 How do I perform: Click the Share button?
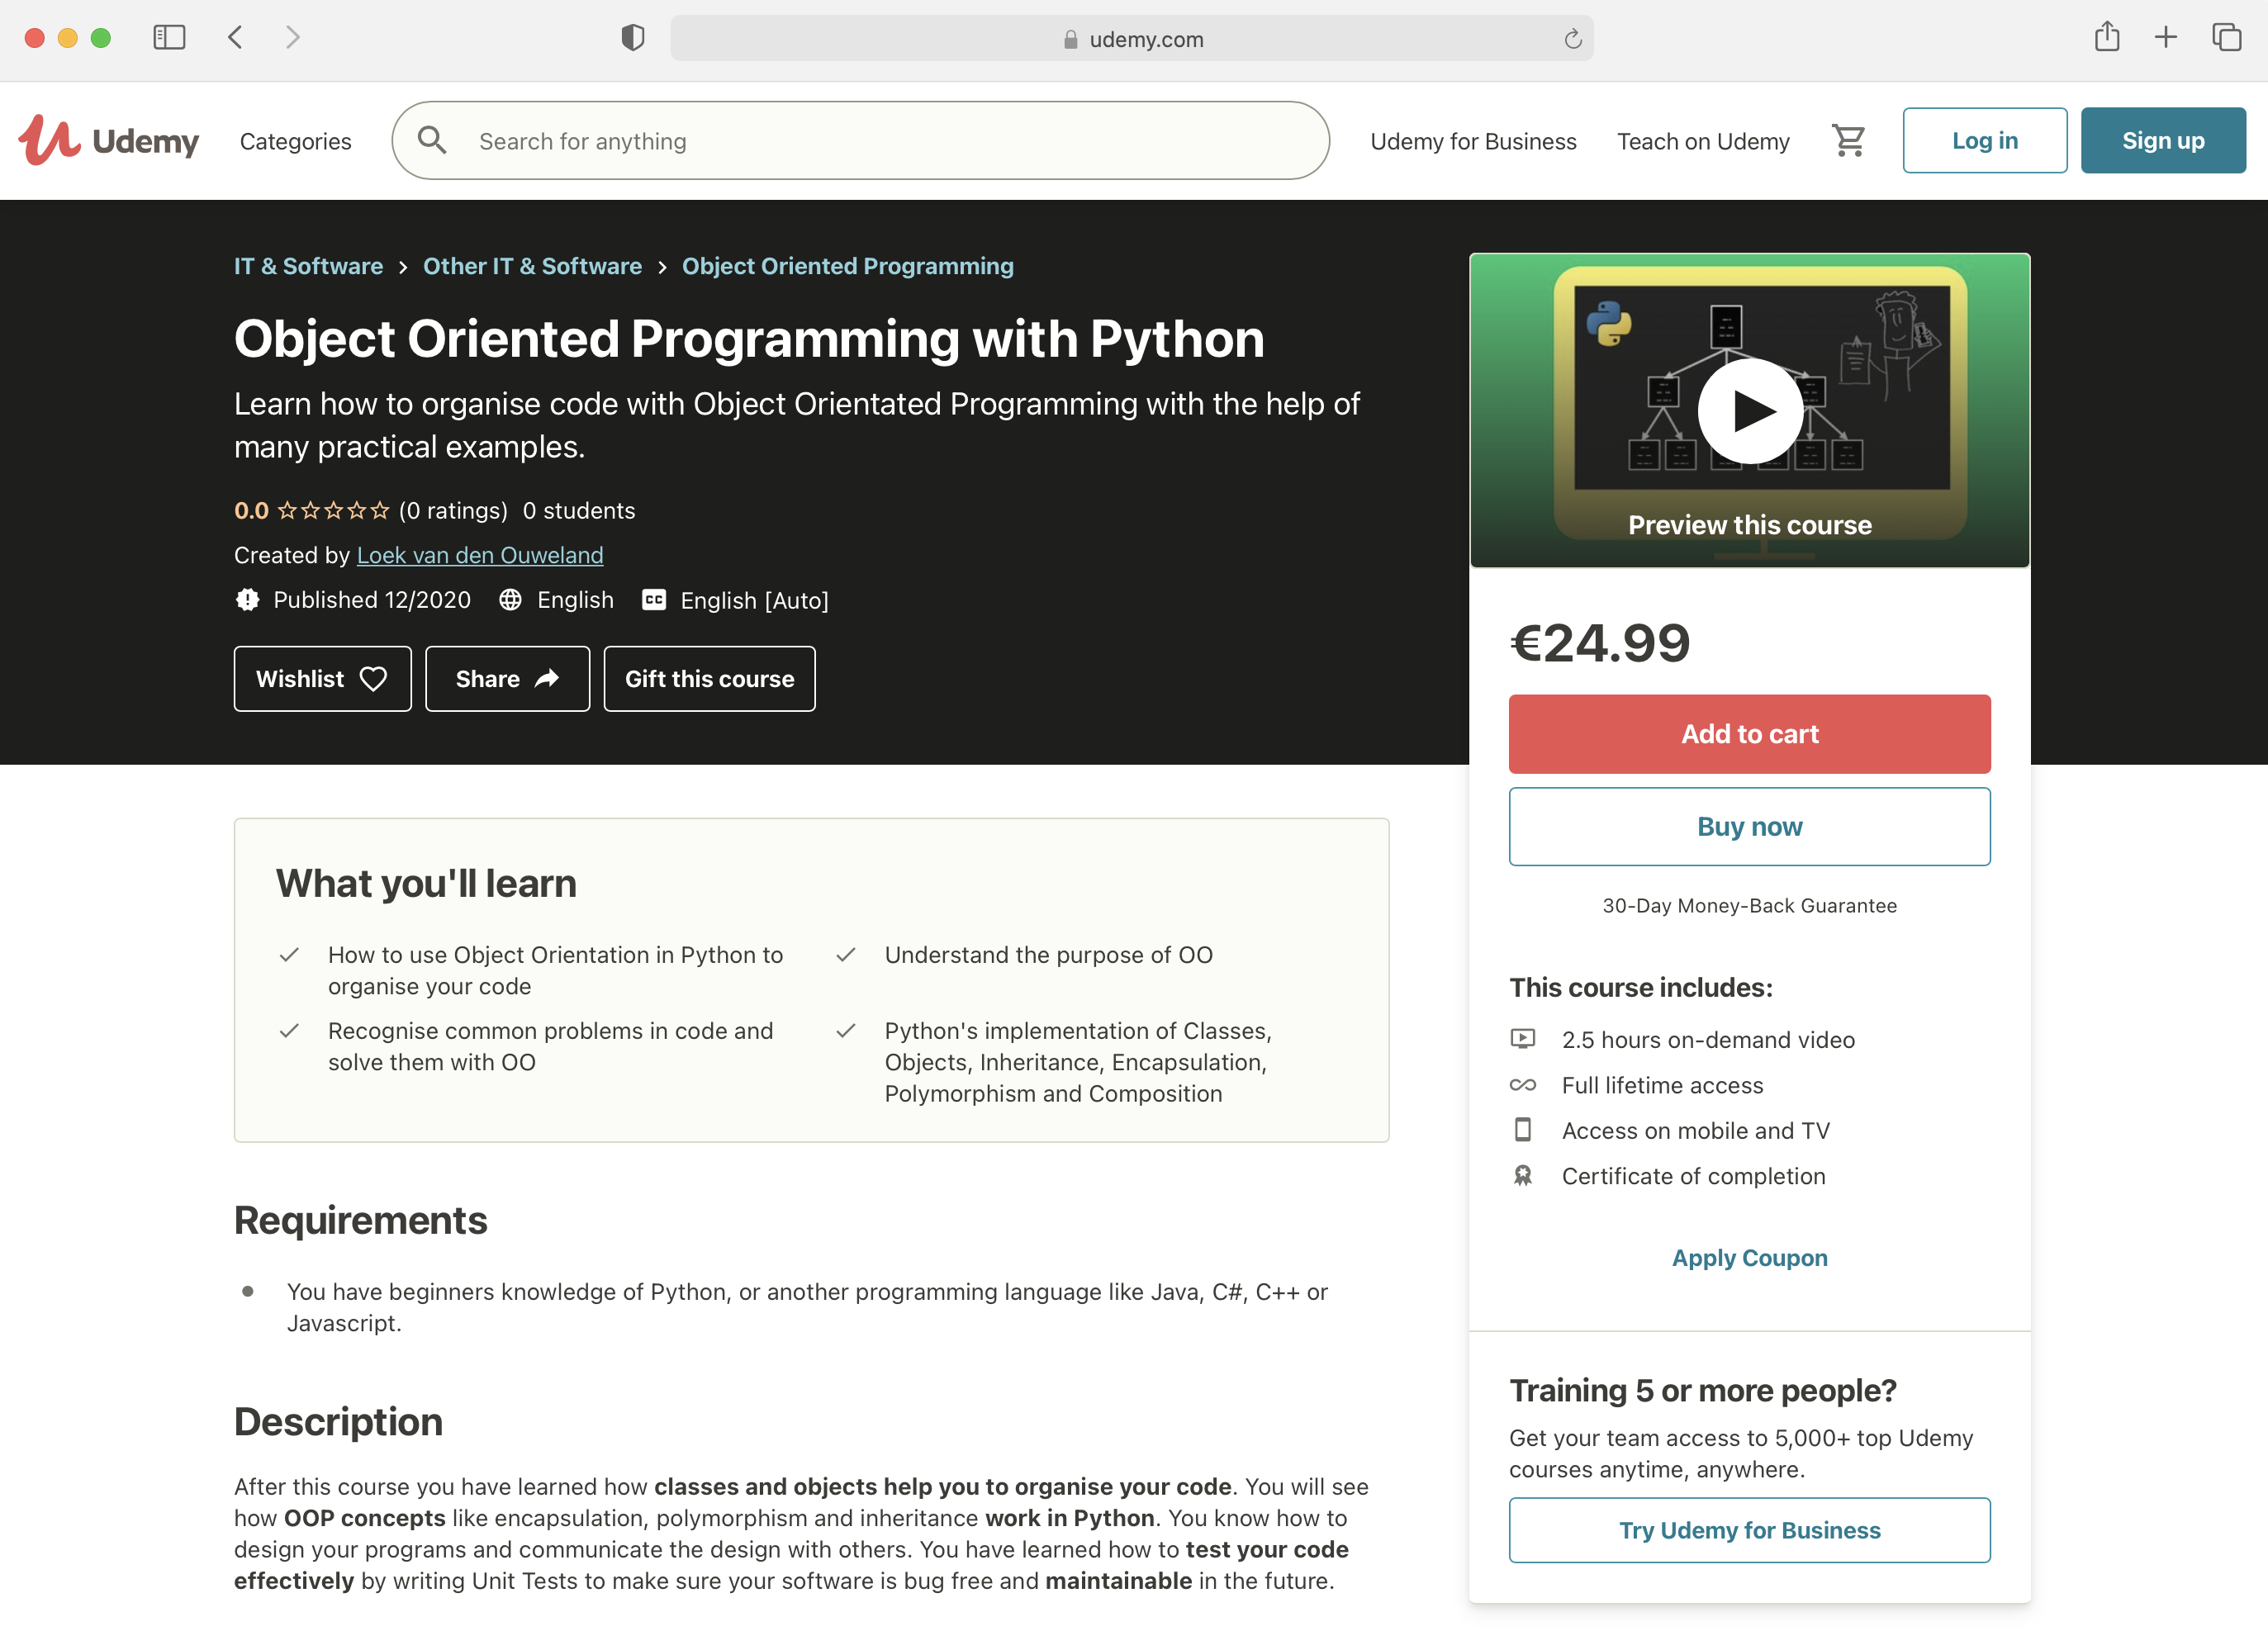pyautogui.click(x=507, y=679)
